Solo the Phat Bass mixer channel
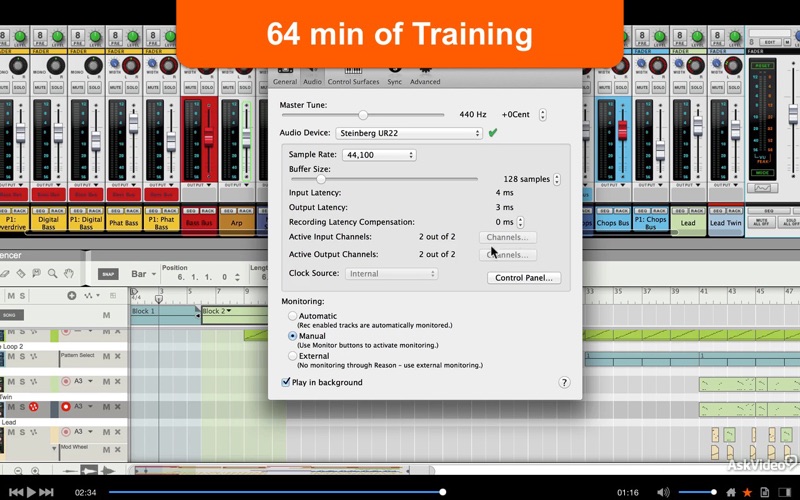The image size is (800, 500). tap(132, 88)
